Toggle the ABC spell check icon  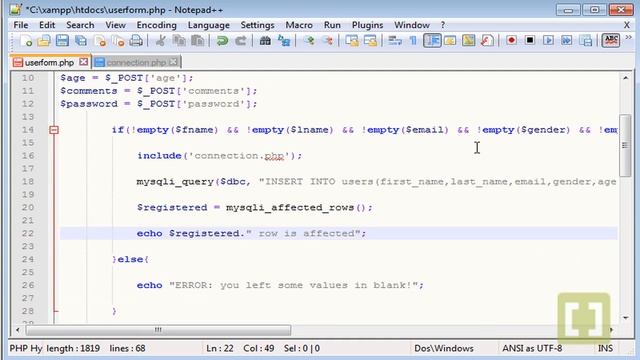pos(611,41)
